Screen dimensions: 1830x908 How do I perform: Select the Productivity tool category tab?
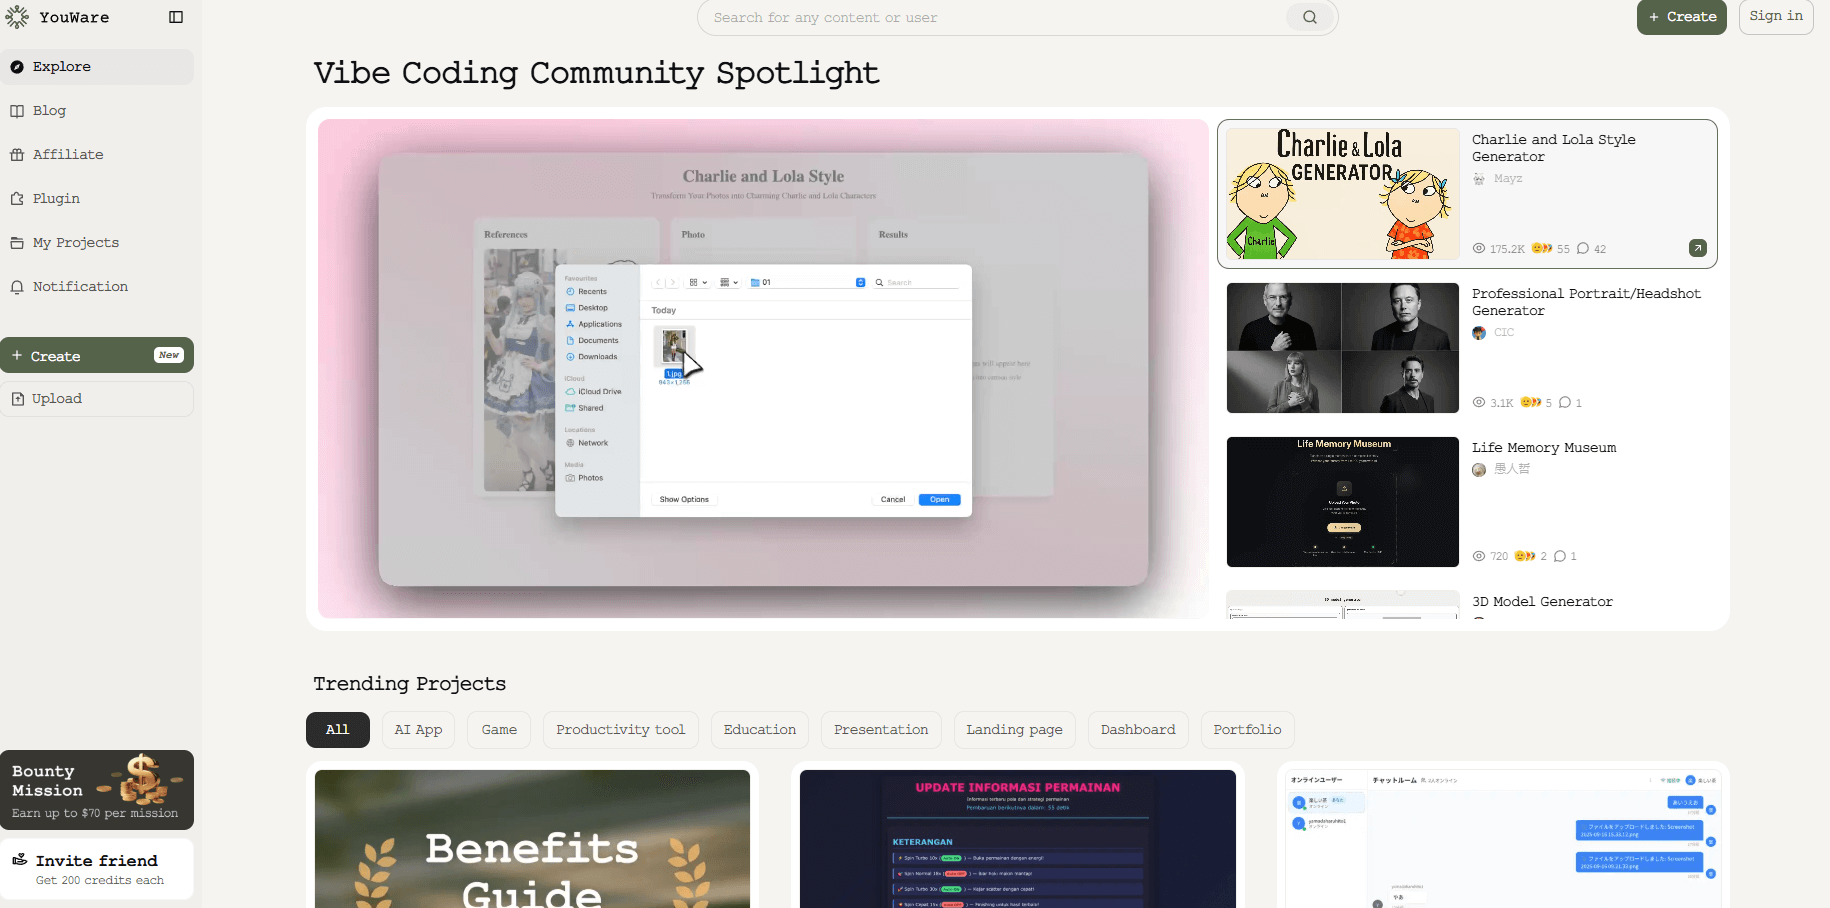tap(620, 730)
